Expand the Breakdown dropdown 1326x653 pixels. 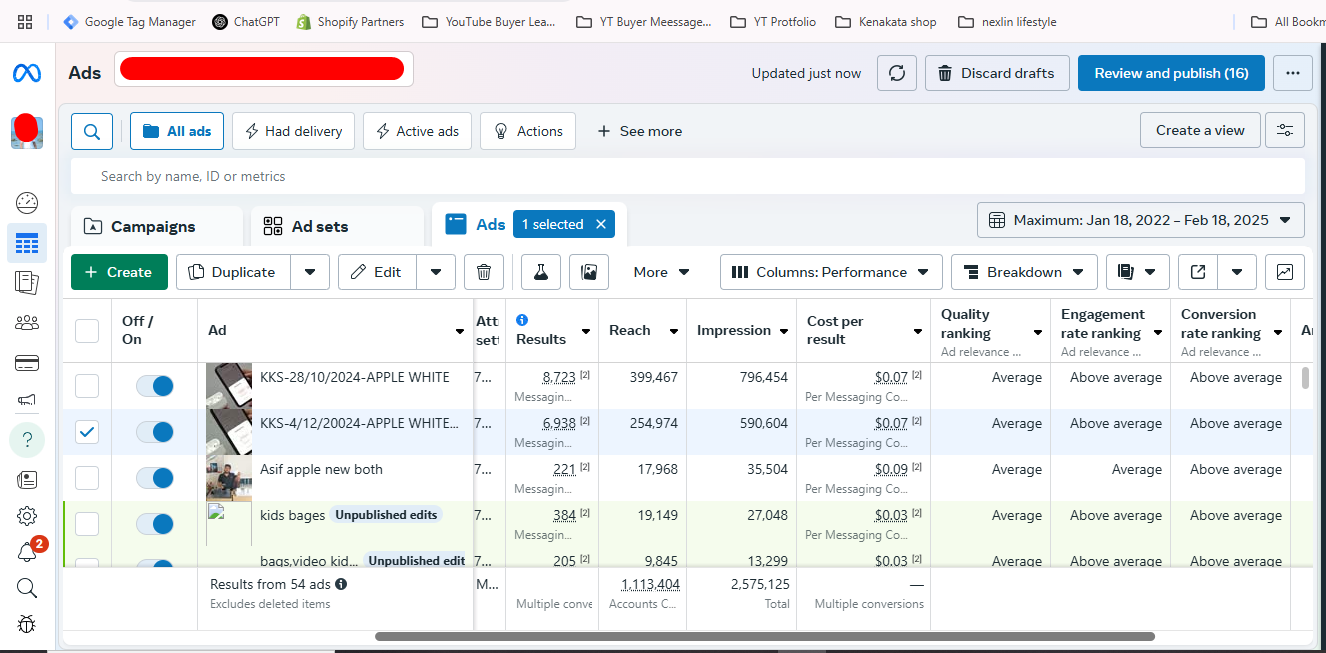(1024, 272)
